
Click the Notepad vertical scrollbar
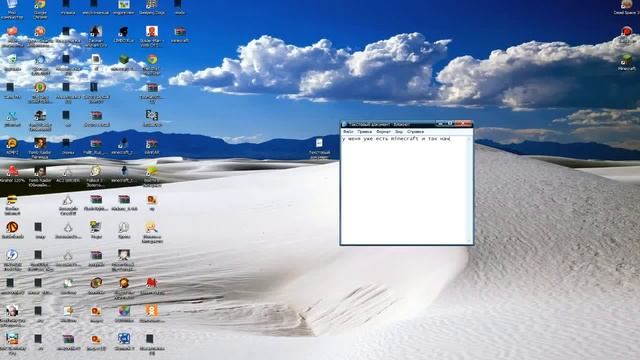(469, 190)
